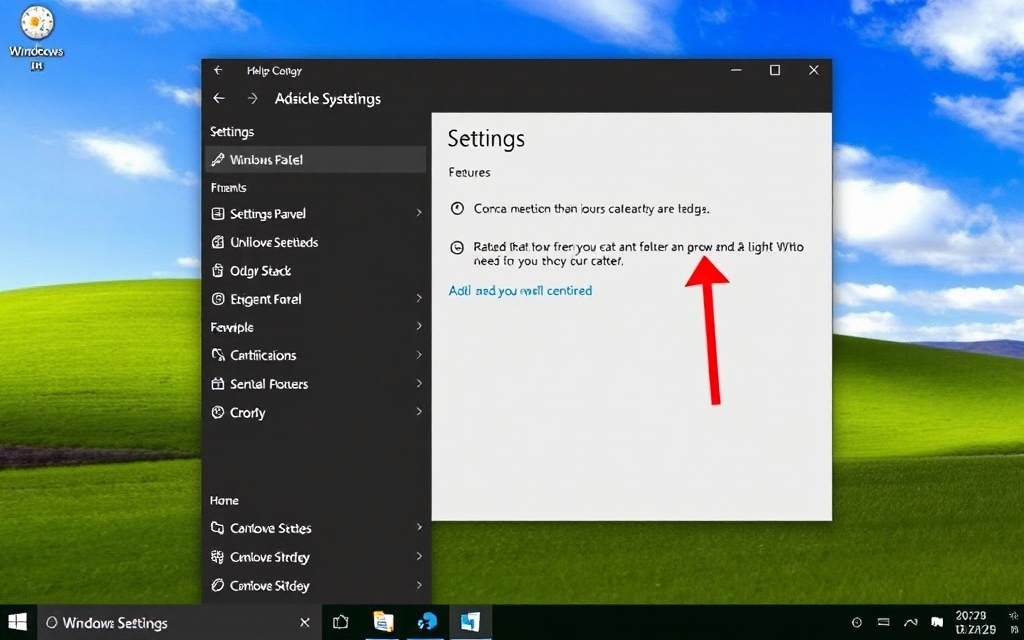
Task: Open Sental Forters entry
Action: coord(315,384)
